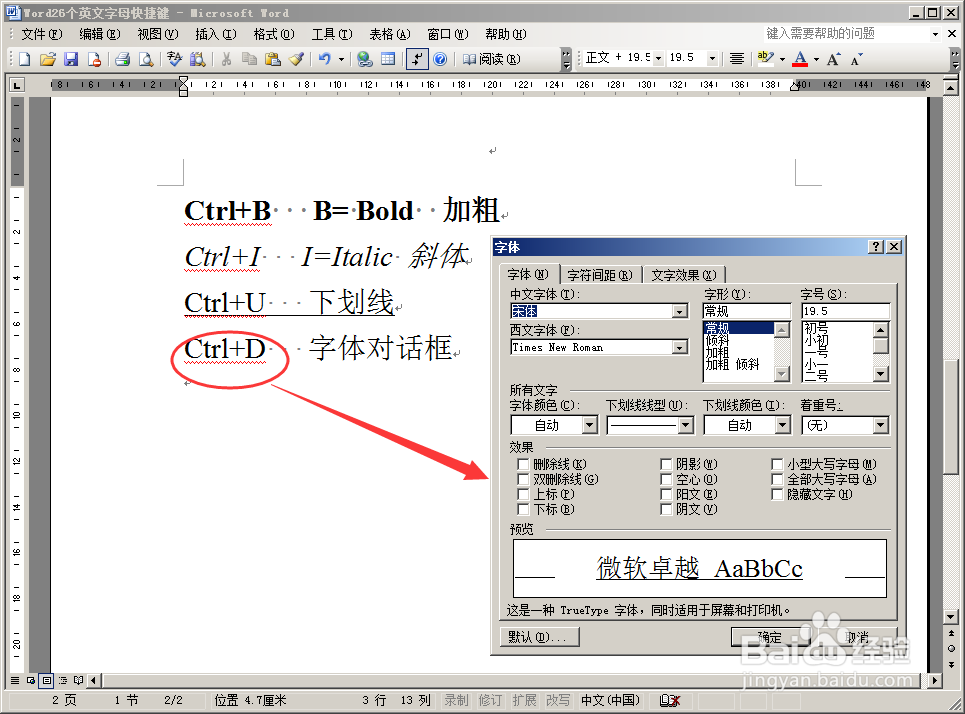This screenshot has height=714, width=965.
Task: Enable the 空心 outline checkbox
Action: click(x=666, y=479)
